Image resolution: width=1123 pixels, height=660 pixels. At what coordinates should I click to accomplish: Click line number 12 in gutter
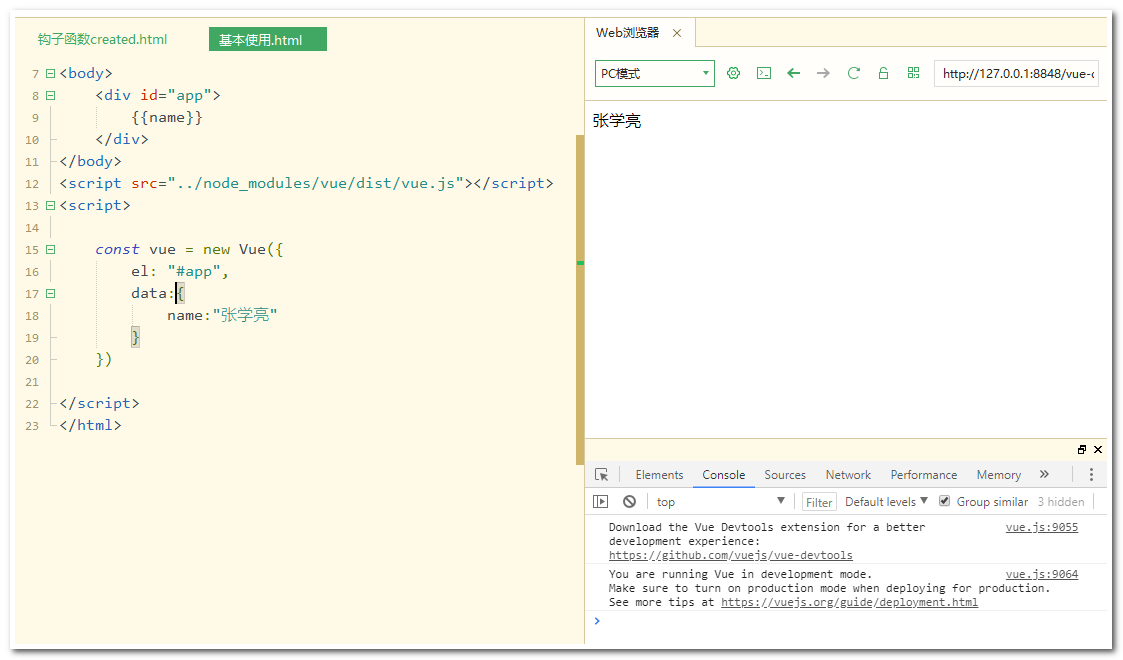tap(32, 184)
